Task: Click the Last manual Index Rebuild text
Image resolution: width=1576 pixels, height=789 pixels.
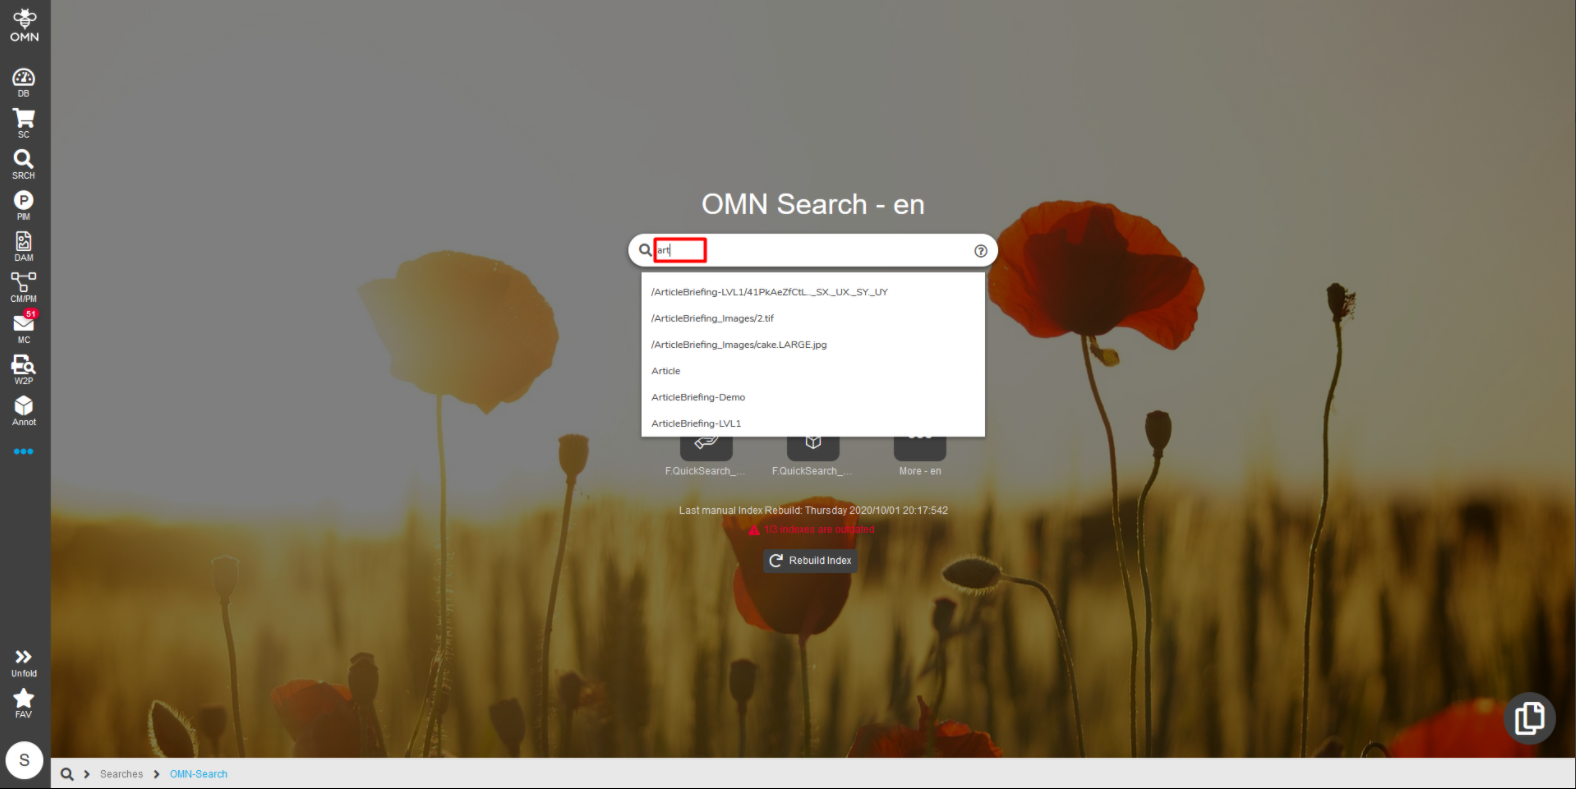Action: [813, 510]
